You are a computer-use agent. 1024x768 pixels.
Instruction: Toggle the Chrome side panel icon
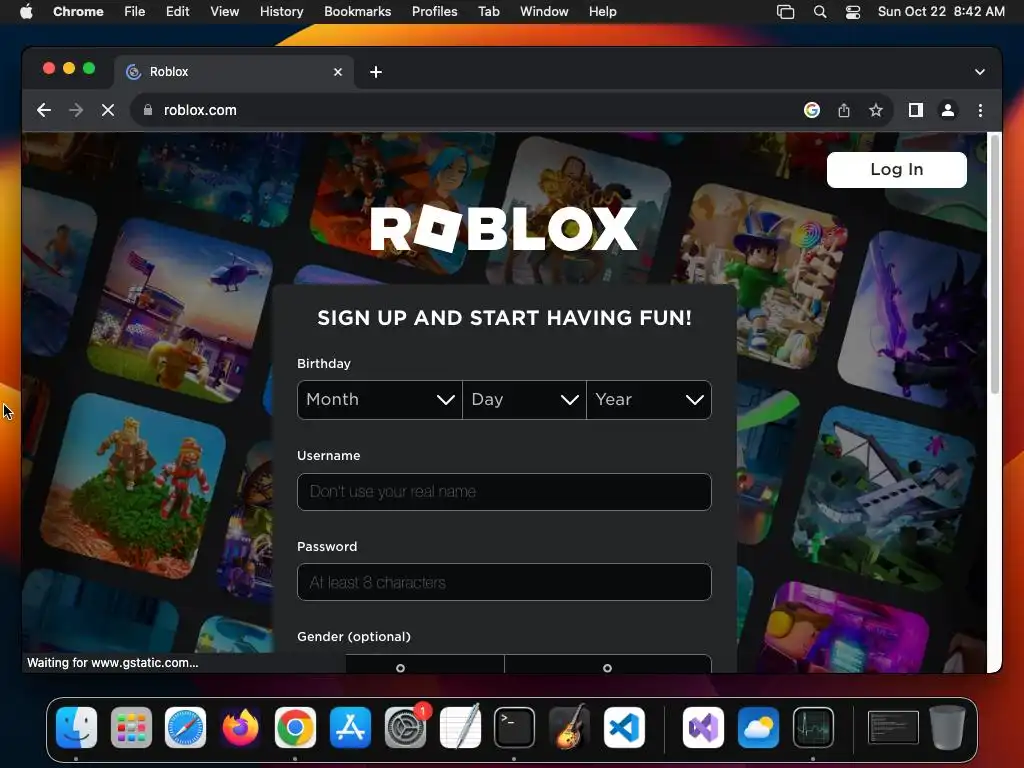916,110
